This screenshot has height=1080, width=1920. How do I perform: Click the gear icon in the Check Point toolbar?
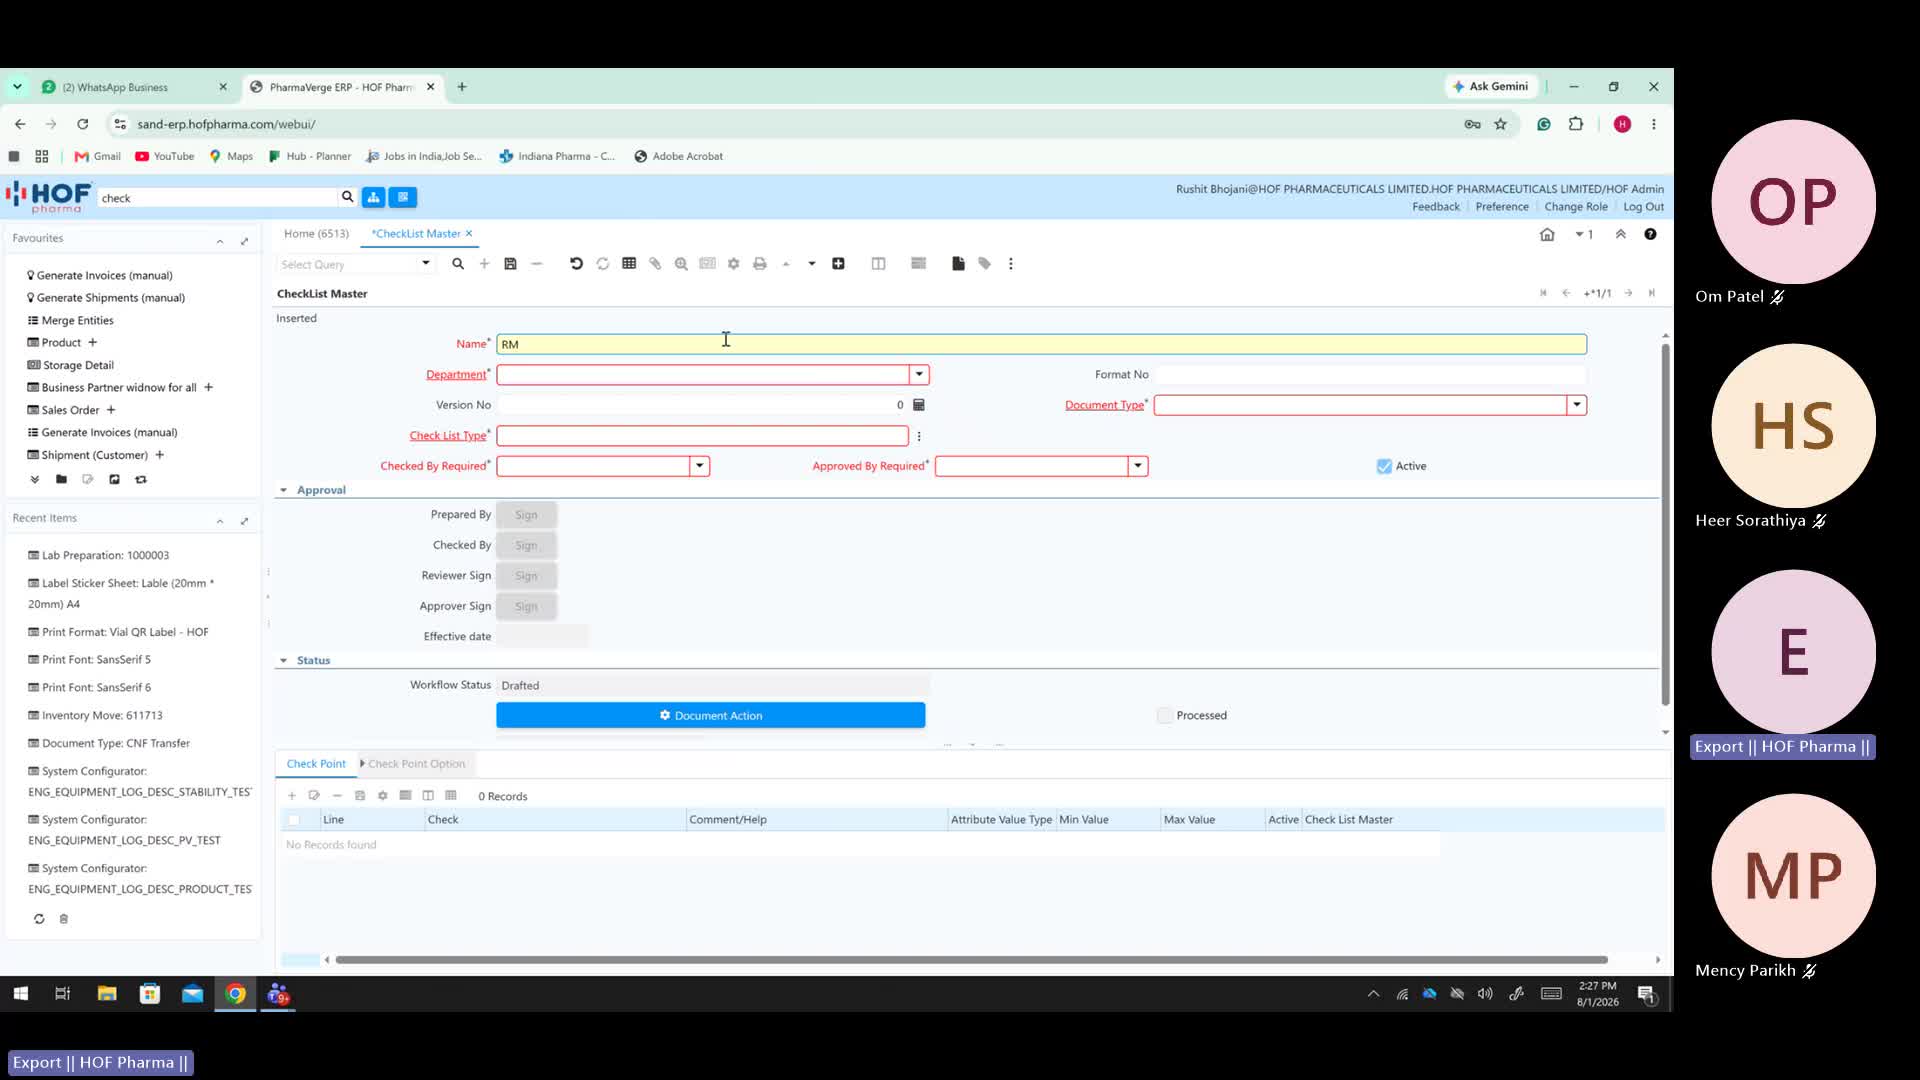382,796
